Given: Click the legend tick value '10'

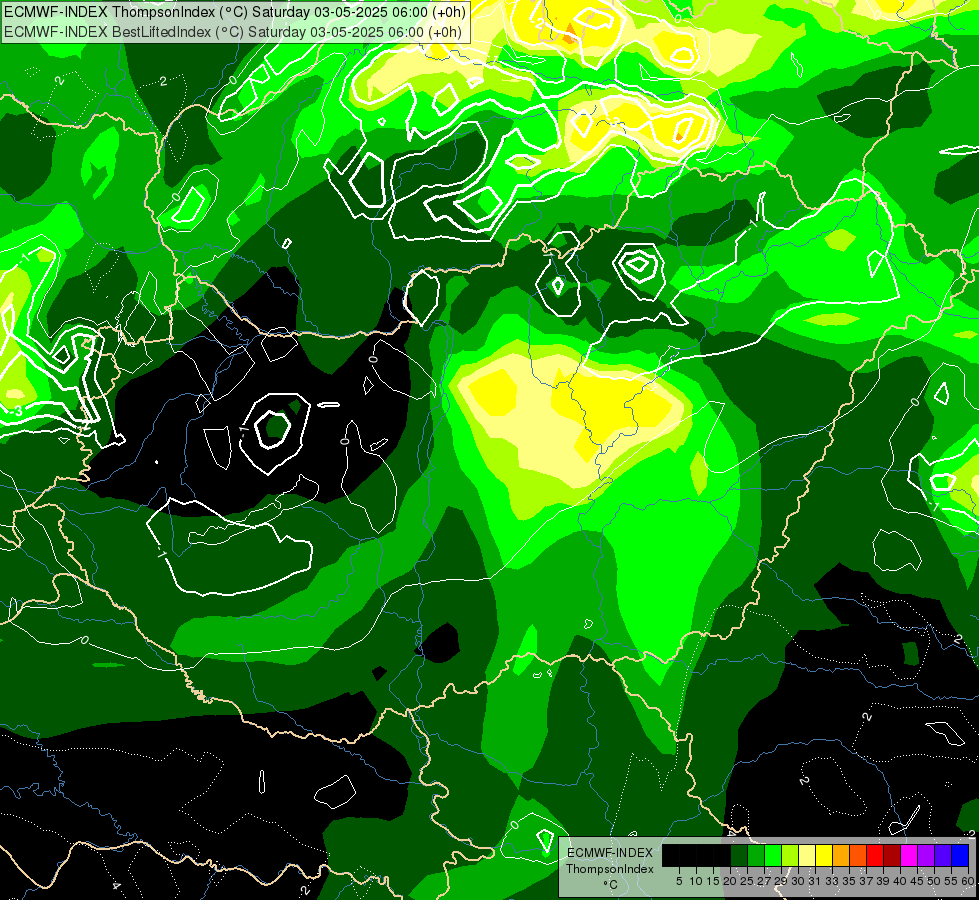Looking at the screenshot, I should point(696,881).
